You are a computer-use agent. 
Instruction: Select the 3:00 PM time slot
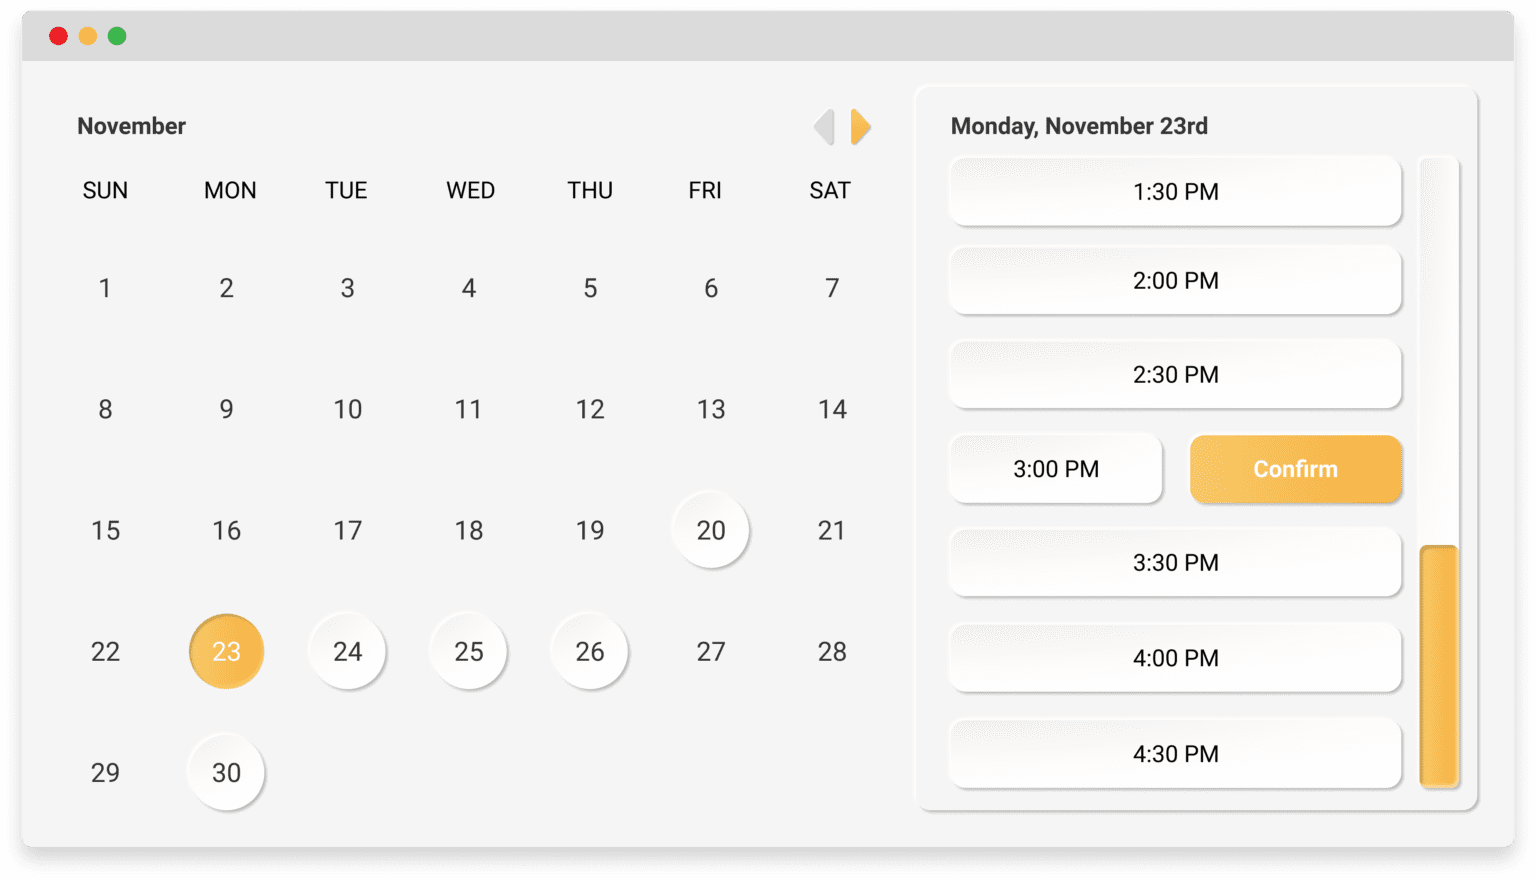click(x=1055, y=469)
